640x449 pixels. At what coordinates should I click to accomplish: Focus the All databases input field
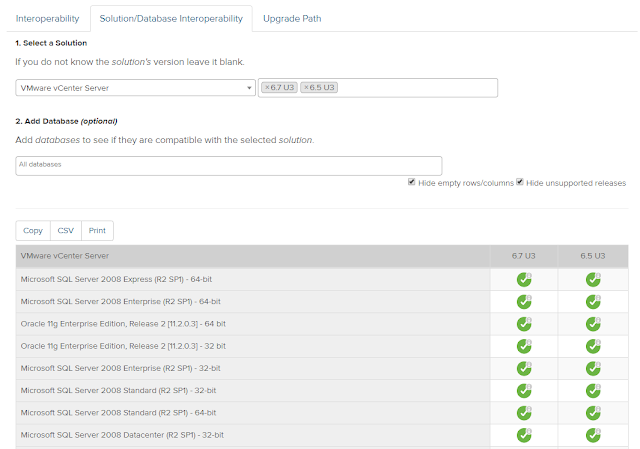tap(229, 166)
